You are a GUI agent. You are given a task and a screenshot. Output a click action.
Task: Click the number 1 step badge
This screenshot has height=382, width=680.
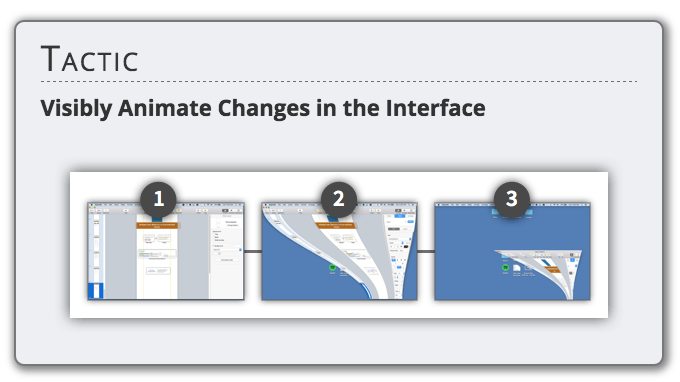[x=158, y=199]
